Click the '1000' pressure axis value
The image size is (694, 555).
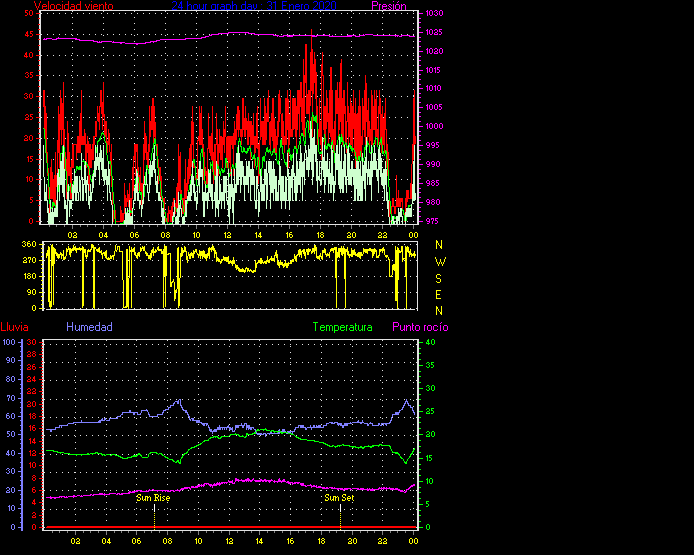pos(434,126)
